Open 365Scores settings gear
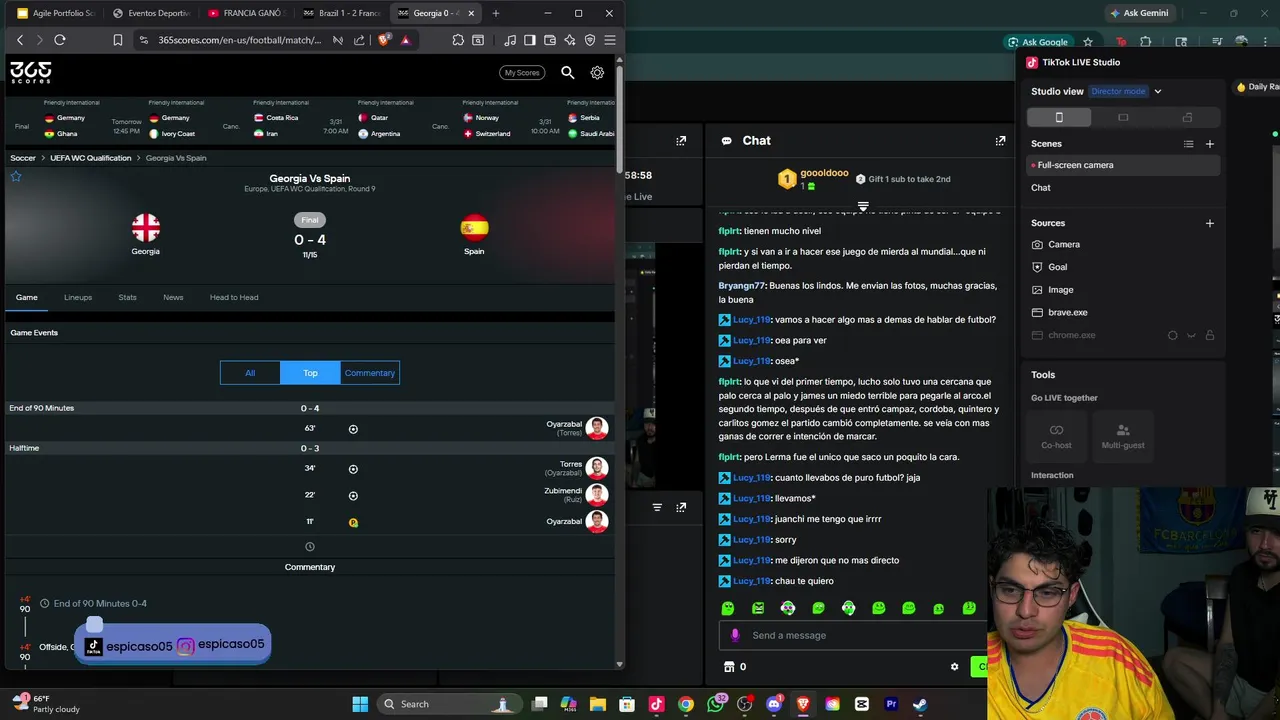Viewport: 1280px width, 720px height. click(x=597, y=72)
